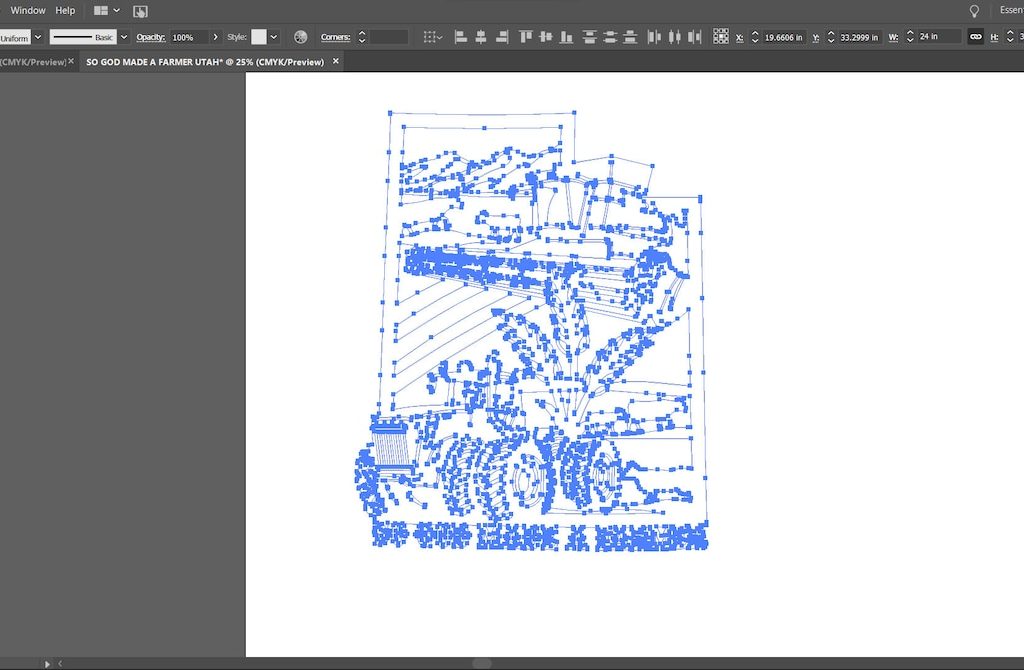Click the graphic Style swatch
The width and height of the screenshot is (1024, 670).
(259, 37)
